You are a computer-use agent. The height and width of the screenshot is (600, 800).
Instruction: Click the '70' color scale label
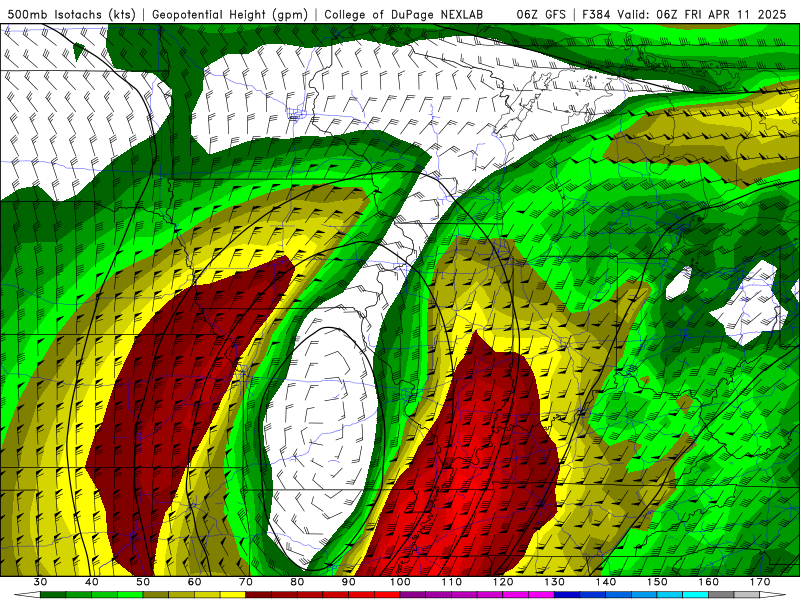(x=246, y=582)
